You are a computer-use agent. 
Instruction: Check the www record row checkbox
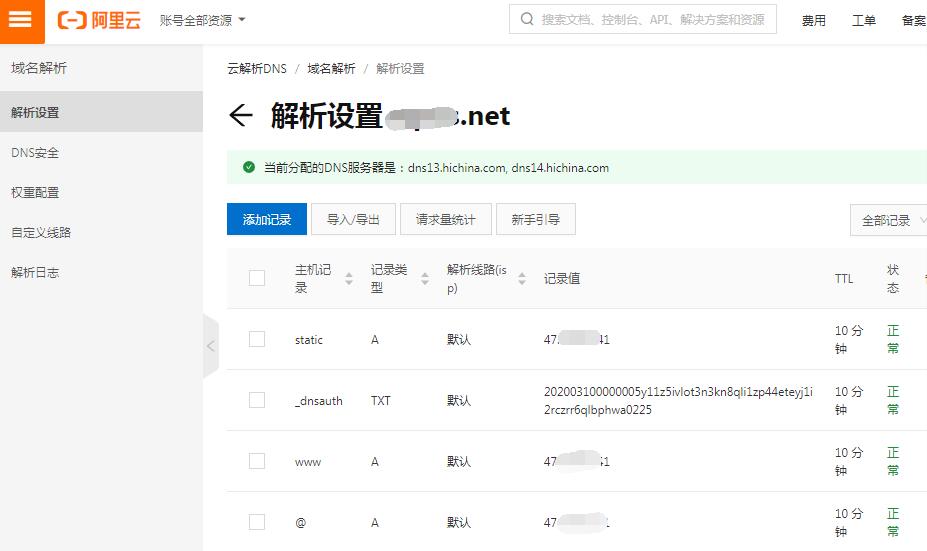257,461
